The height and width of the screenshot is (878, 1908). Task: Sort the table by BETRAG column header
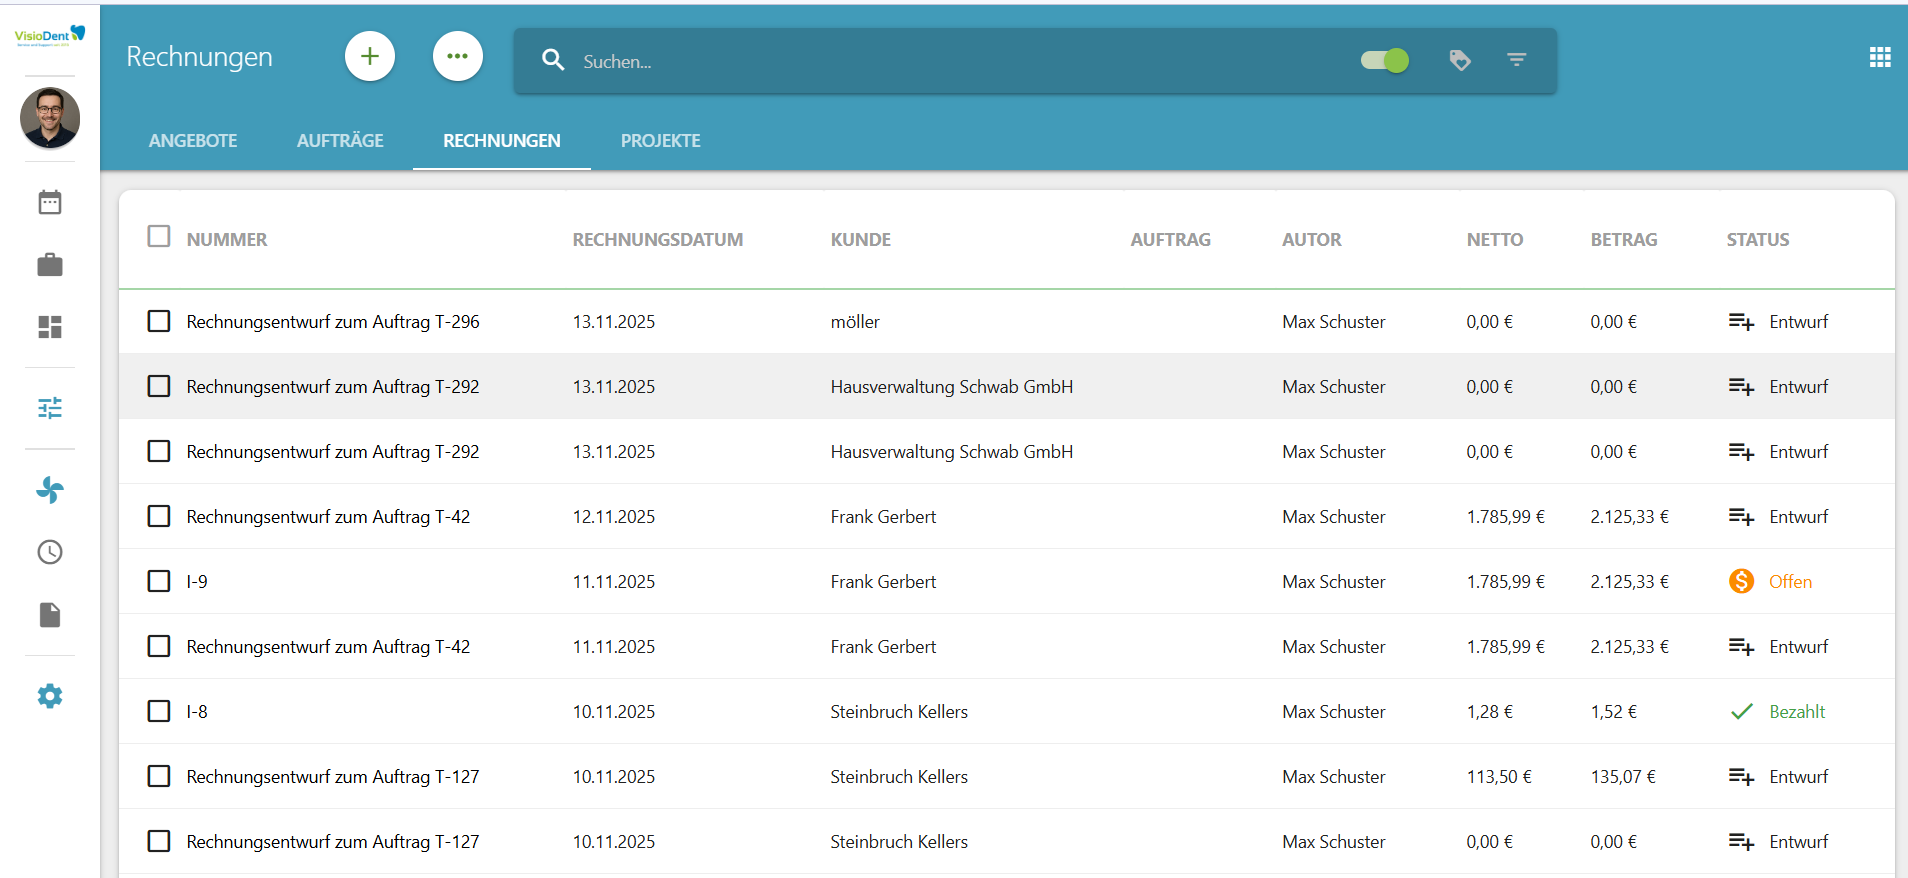(x=1623, y=240)
